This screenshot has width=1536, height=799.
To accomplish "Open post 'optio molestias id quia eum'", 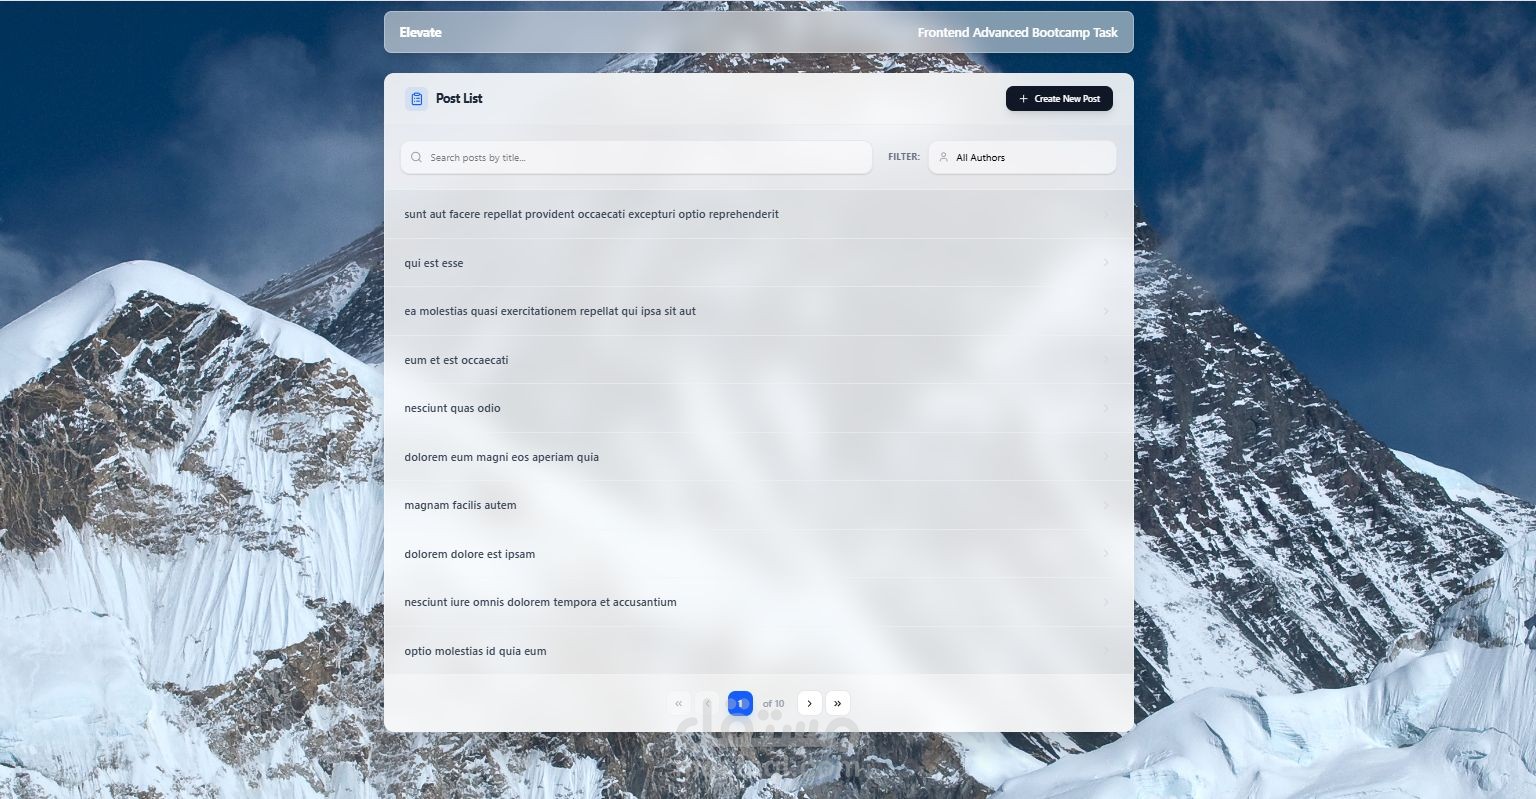I will 759,651.
